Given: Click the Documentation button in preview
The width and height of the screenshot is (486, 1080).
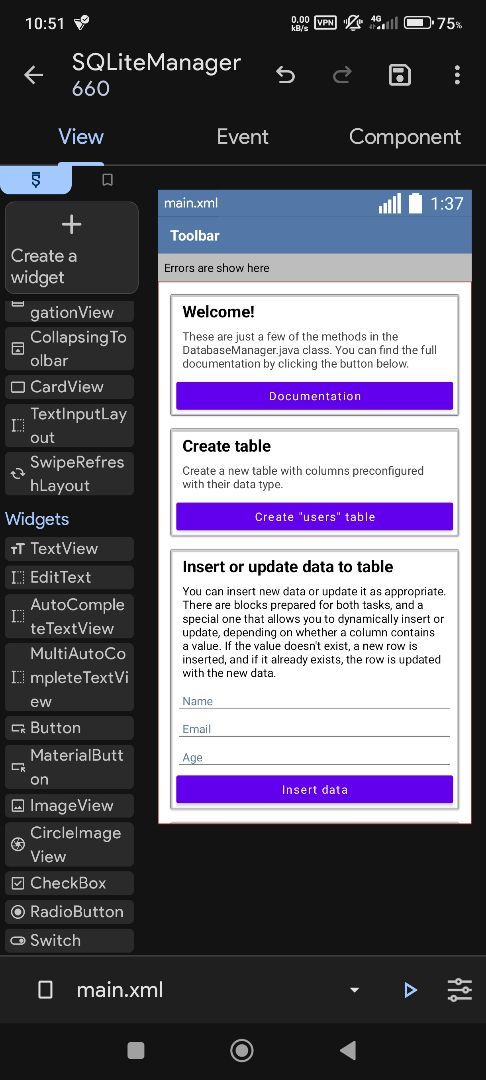Looking at the screenshot, I should click(315, 396).
